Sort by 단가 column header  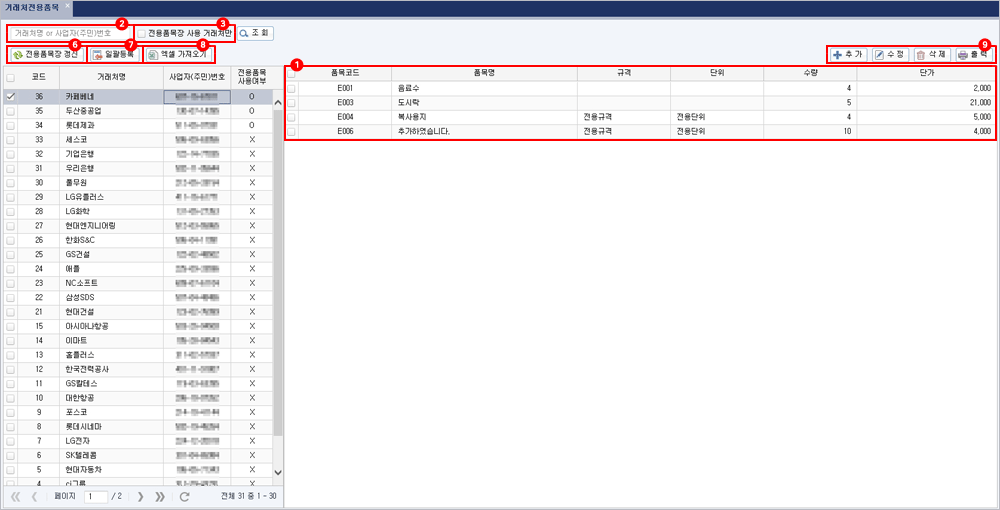tap(925, 73)
